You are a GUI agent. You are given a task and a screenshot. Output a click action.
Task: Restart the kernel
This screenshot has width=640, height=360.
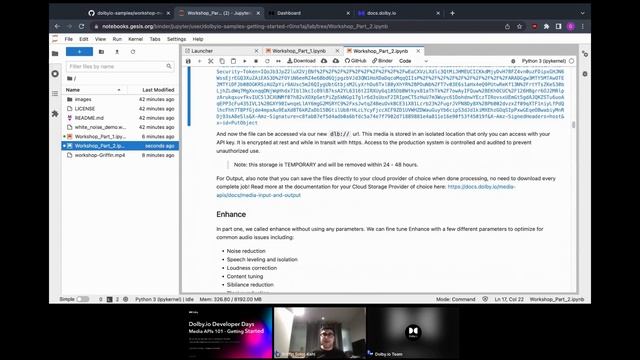(x=267, y=61)
